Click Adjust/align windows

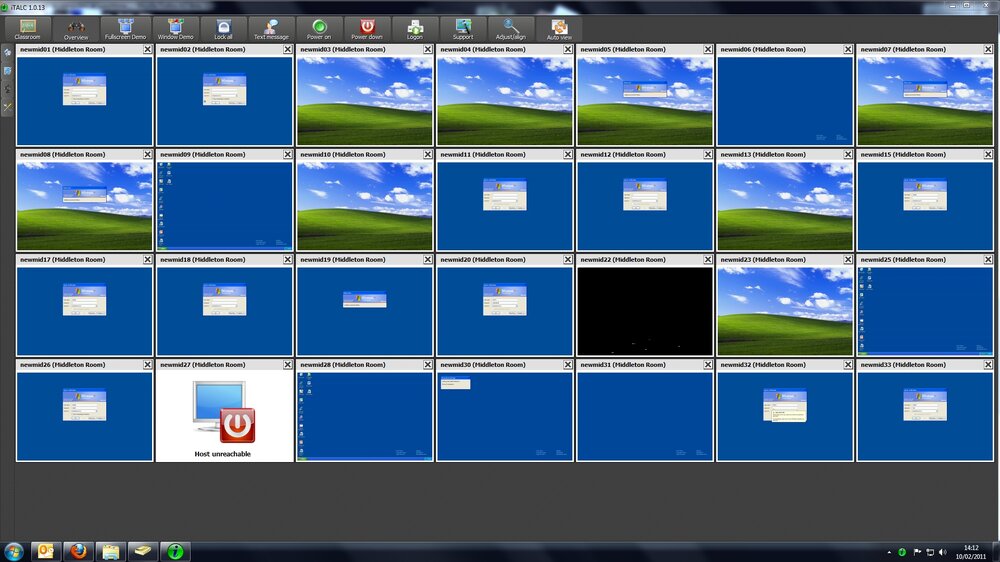pyautogui.click(x=511, y=29)
